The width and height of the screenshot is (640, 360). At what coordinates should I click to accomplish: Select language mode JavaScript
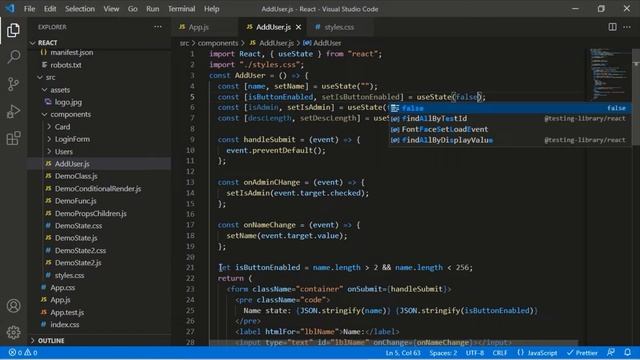pos(537,353)
